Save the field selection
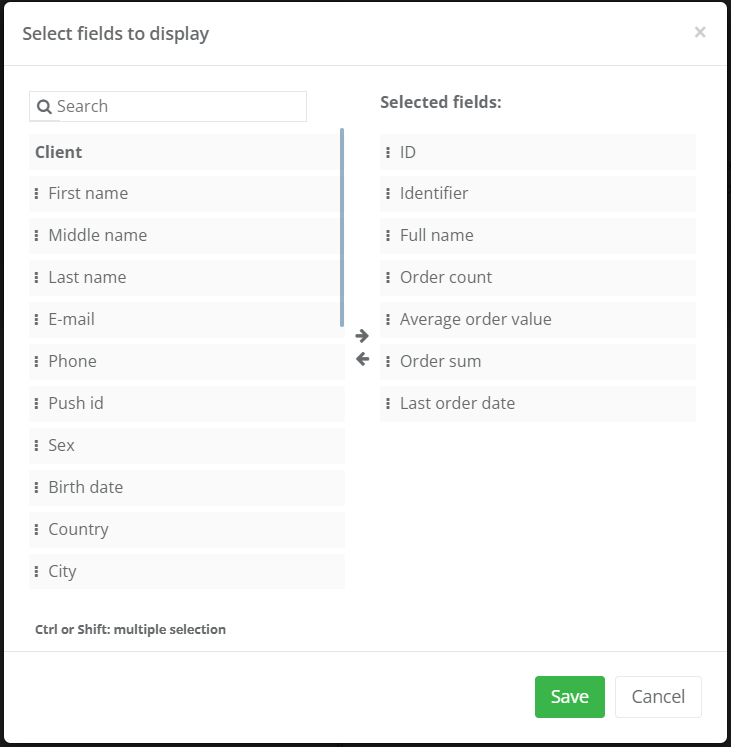The height and width of the screenshot is (747, 731). [x=569, y=697]
